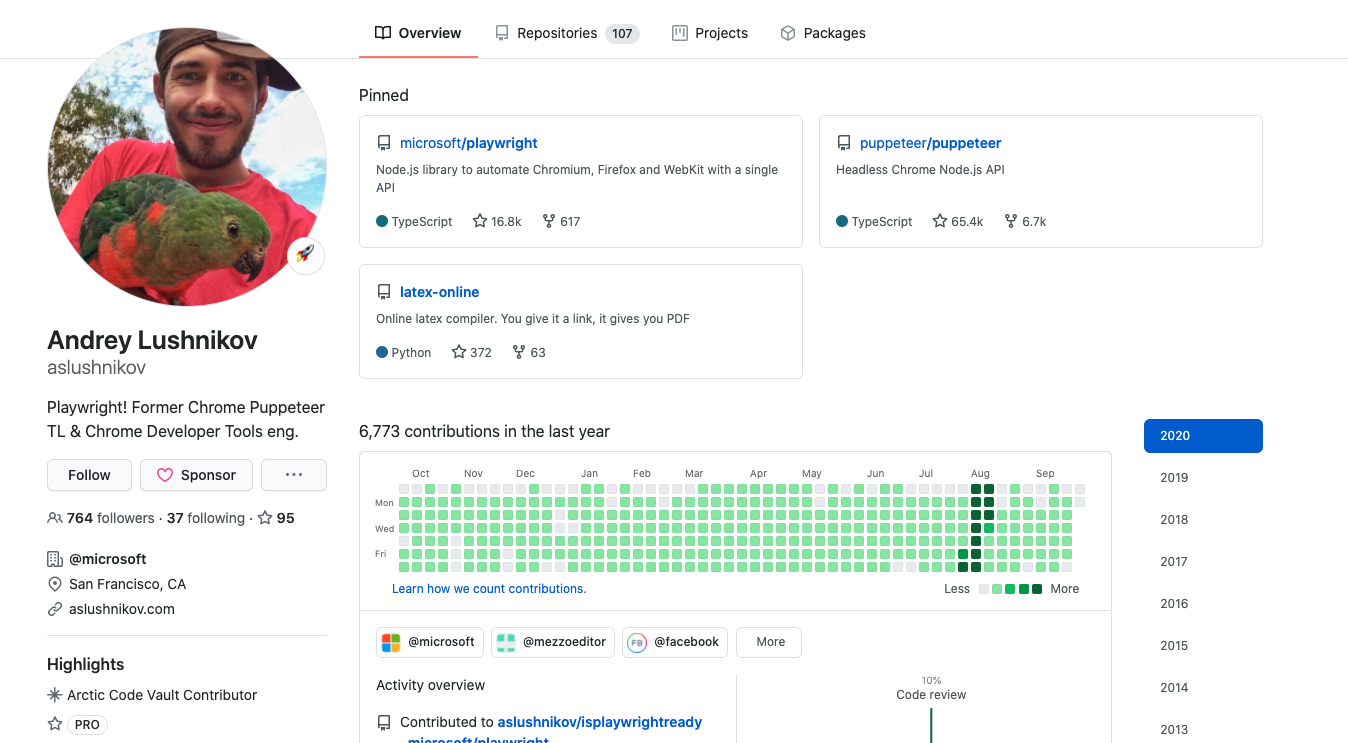Open aslushnikov/isplaywrightready in Activity overview
Screen dimensions: 1348x743
pyautogui.click(x=600, y=722)
